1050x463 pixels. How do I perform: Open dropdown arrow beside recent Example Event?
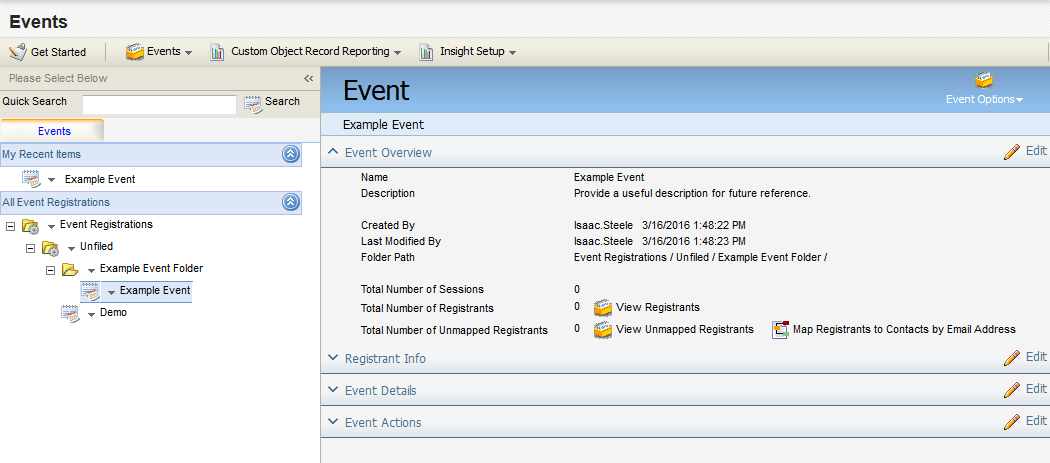point(52,180)
